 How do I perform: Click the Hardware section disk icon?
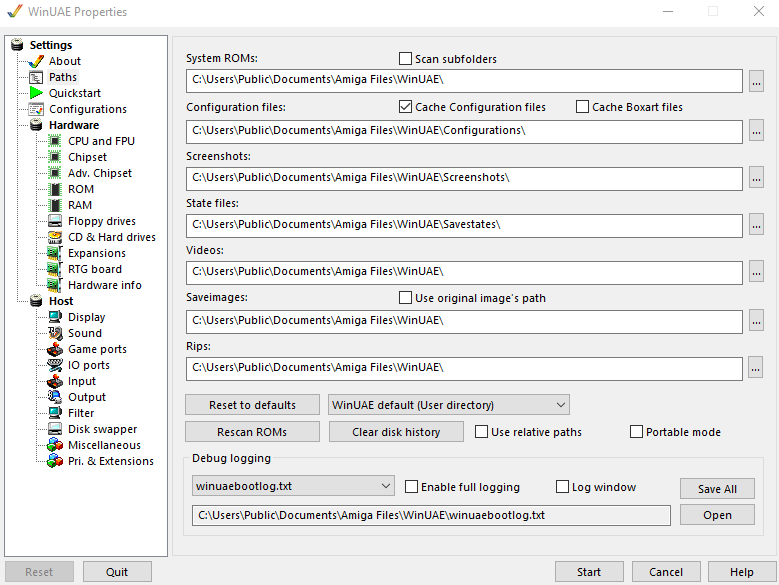(36, 125)
